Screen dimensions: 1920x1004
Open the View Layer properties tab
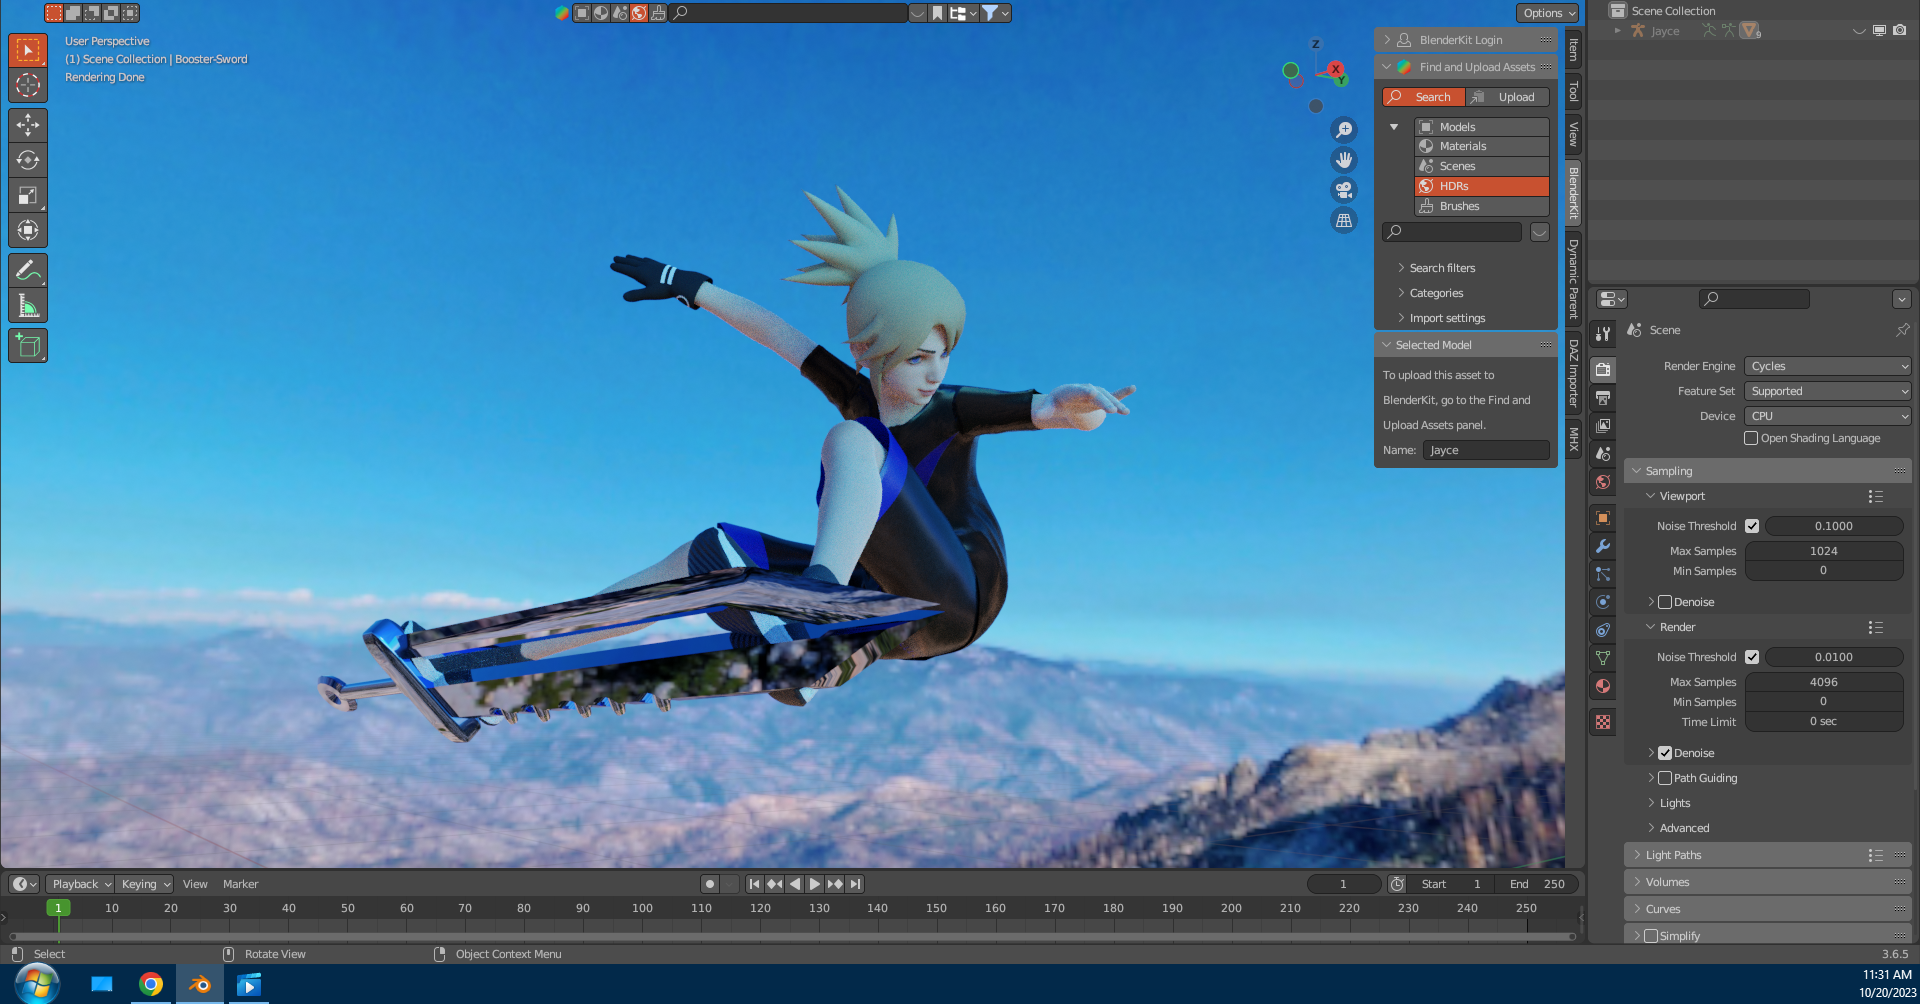pos(1603,426)
